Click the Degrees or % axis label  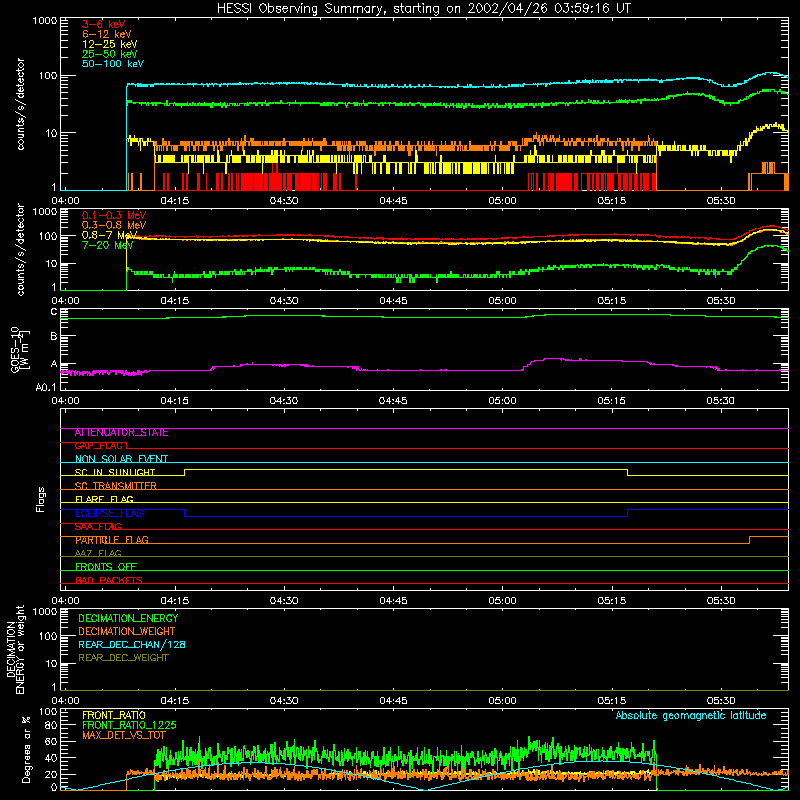click(x=26, y=749)
